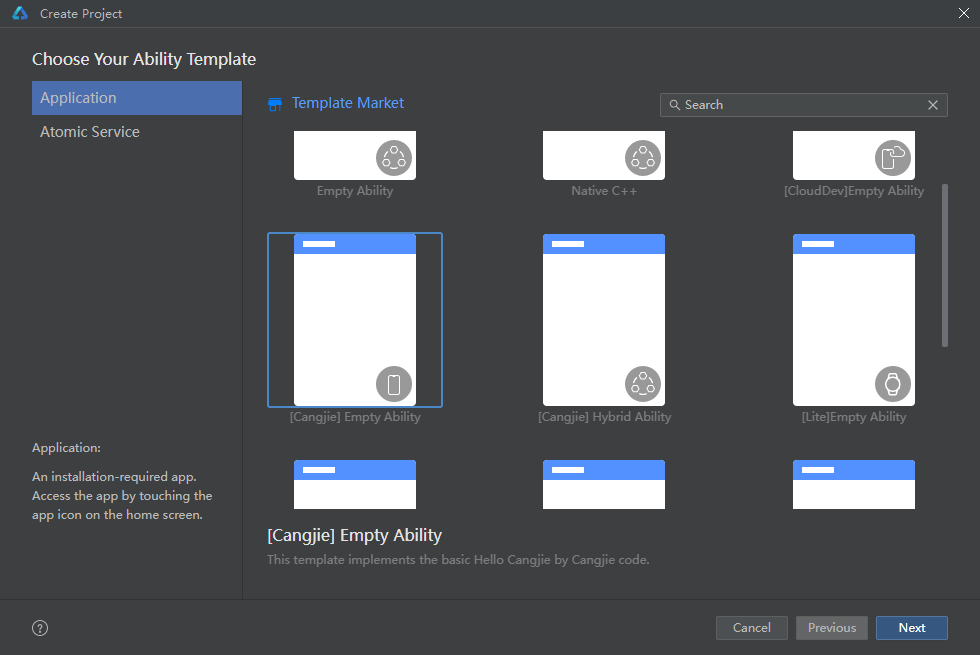This screenshot has width=980, height=655.
Task: Click the [Cangjie] Hybrid Ability device icon
Action: pos(643,384)
